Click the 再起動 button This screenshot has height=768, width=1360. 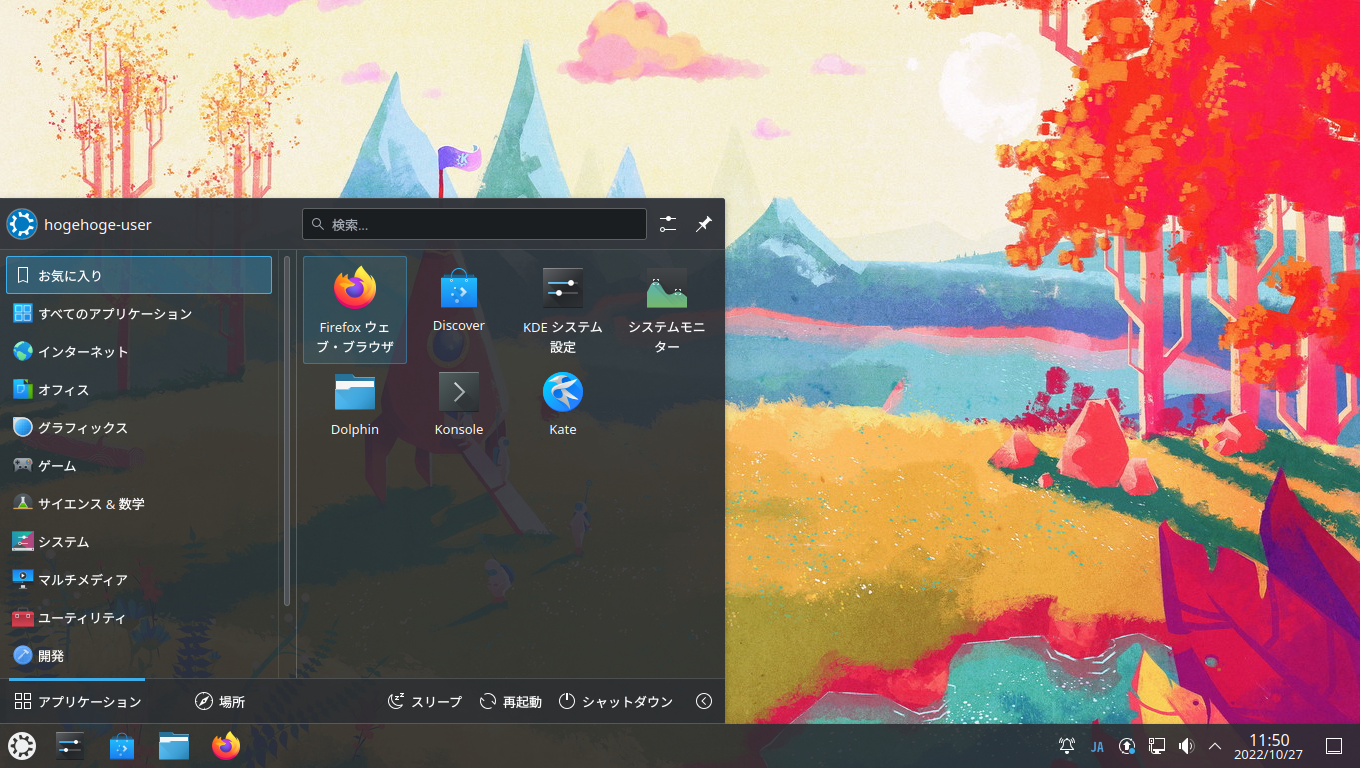point(510,701)
